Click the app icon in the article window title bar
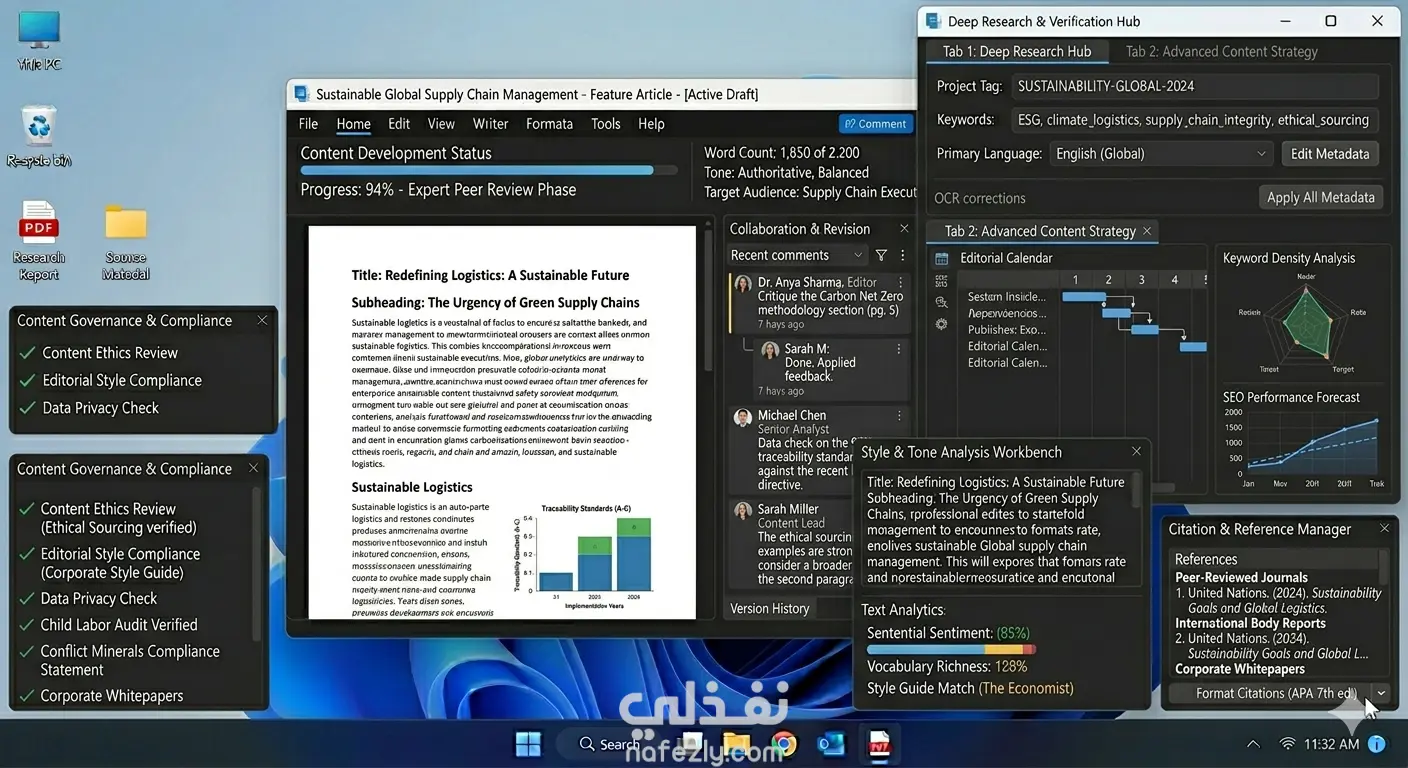The image size is (1408, 768). click(301, 94)
